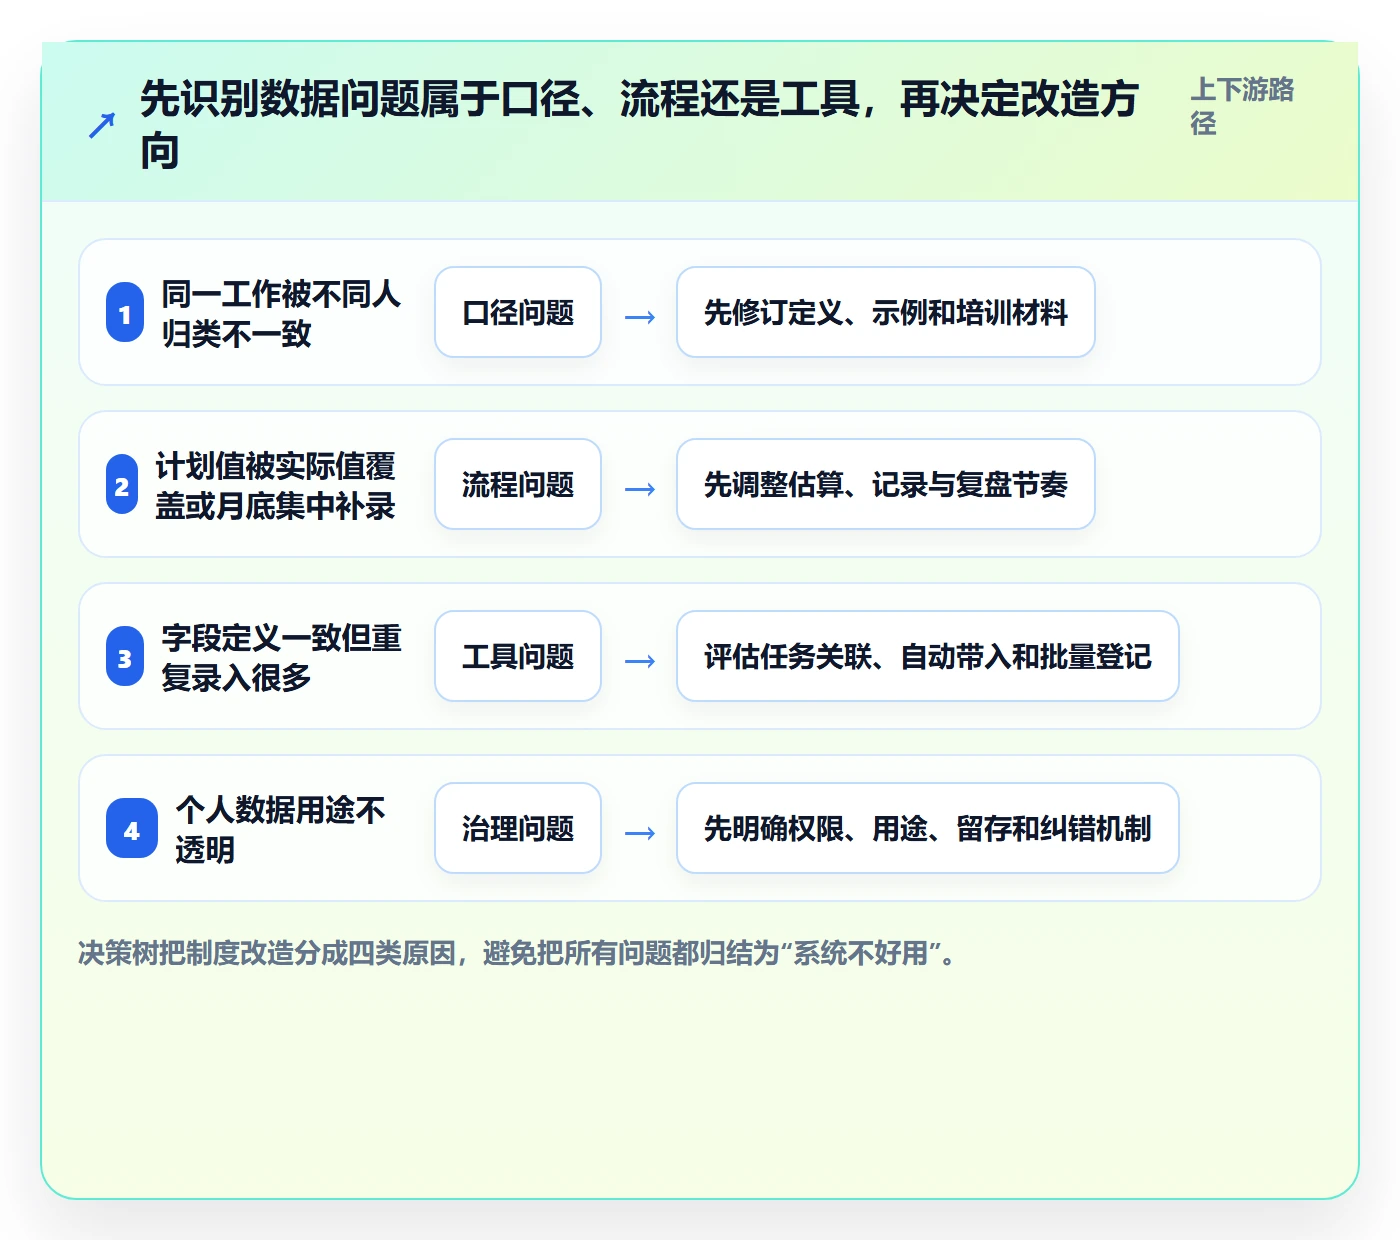1400x1240 pixels.
Task: Click the text 同一工作被不同人归类不一致
Action: coord(282,313)
